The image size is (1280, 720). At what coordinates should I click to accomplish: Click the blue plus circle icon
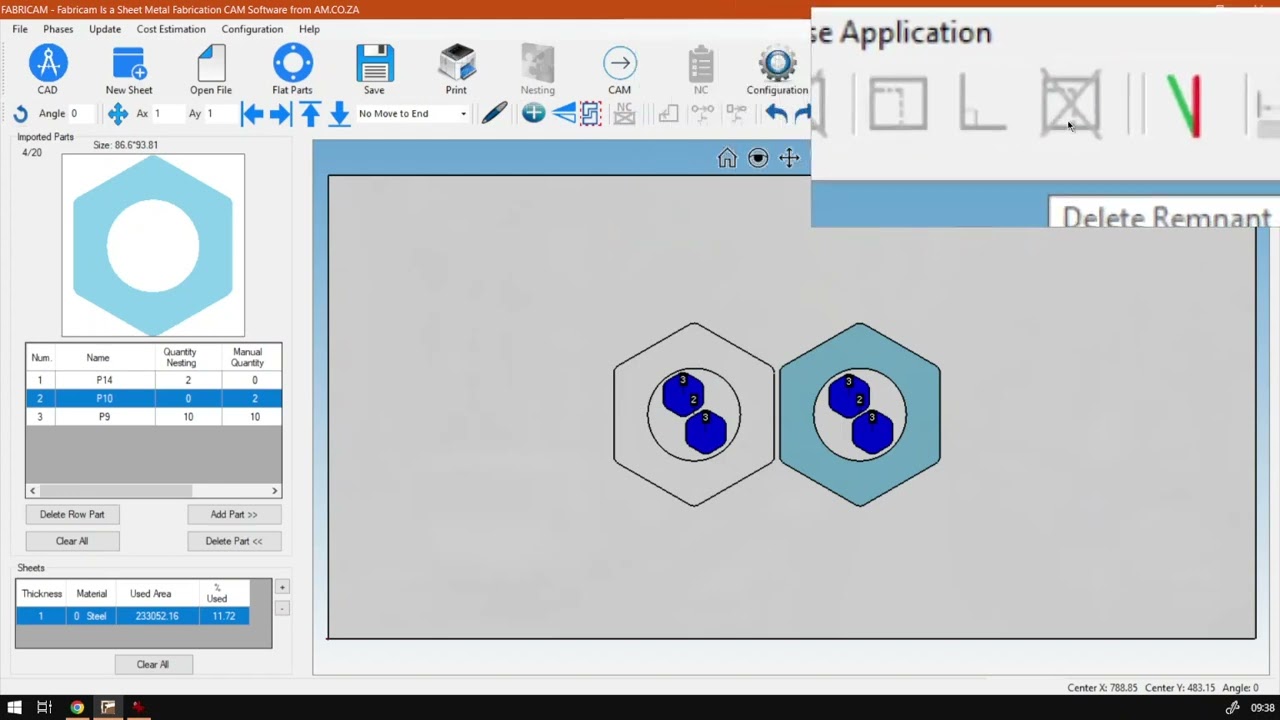click(533, 114)
